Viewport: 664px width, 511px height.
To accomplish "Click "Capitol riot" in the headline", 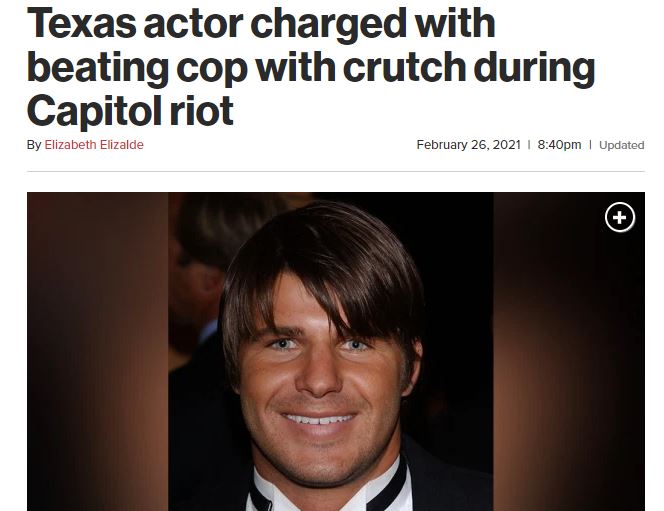I will click(x=130, y=110).
